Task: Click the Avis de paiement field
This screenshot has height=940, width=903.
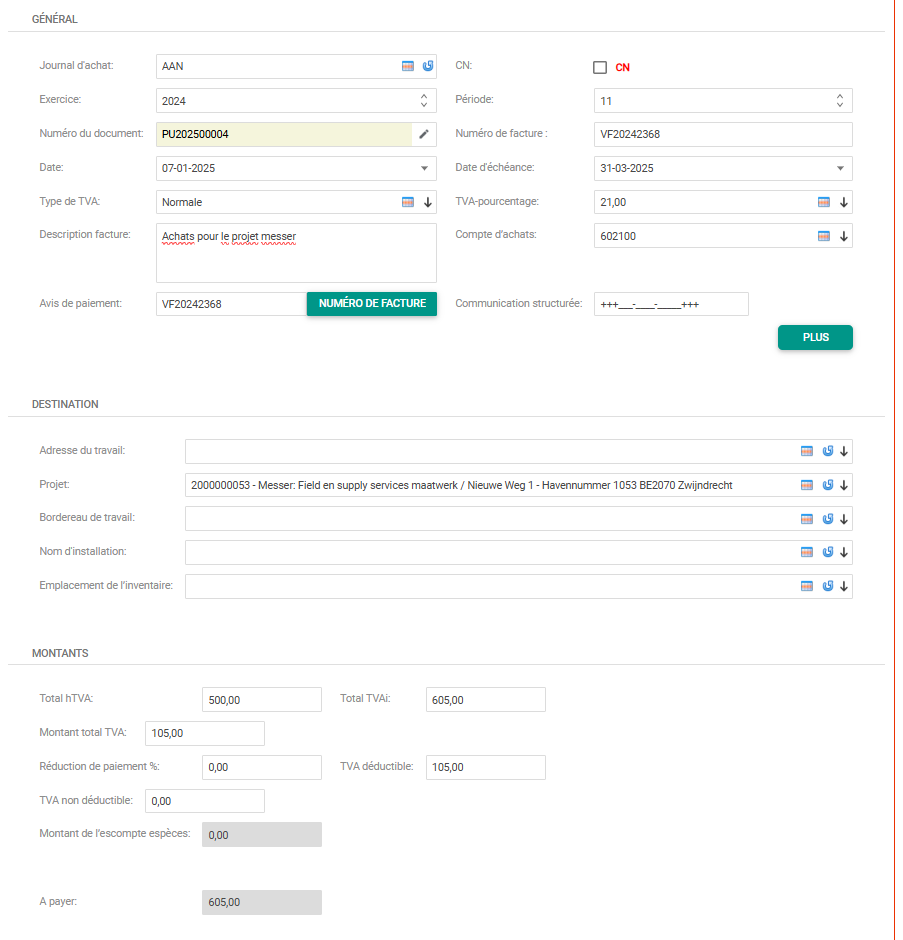Action: click(231, 304)
